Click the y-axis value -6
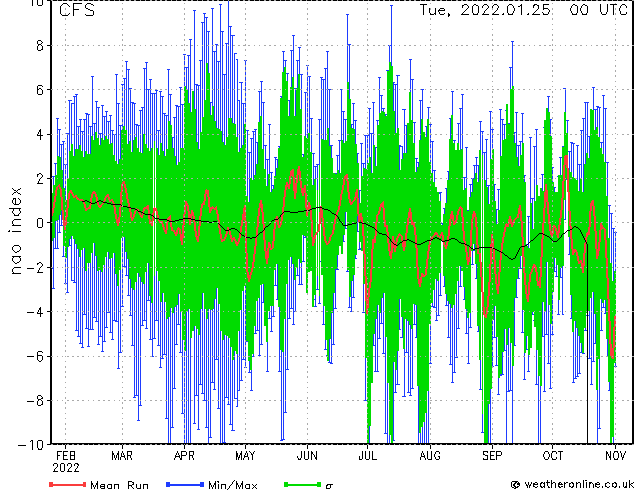This screenshot has height=490, width=634. pos(35,356)
